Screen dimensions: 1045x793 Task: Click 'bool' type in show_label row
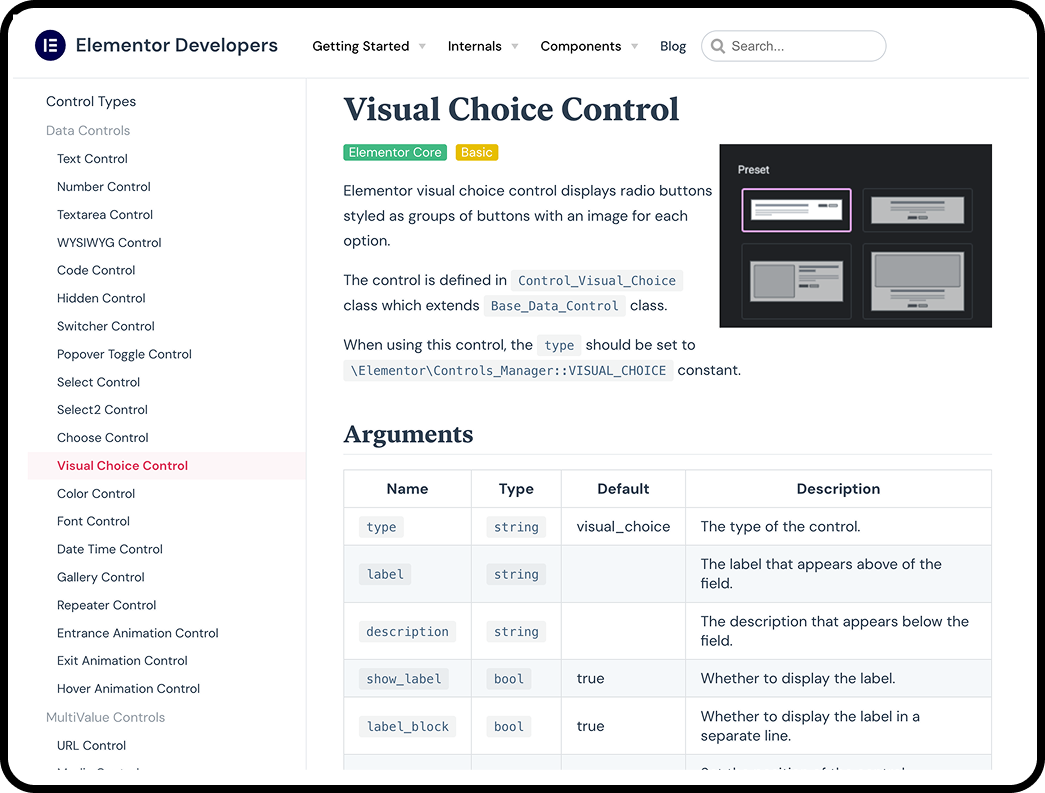[x=509, y=678]
